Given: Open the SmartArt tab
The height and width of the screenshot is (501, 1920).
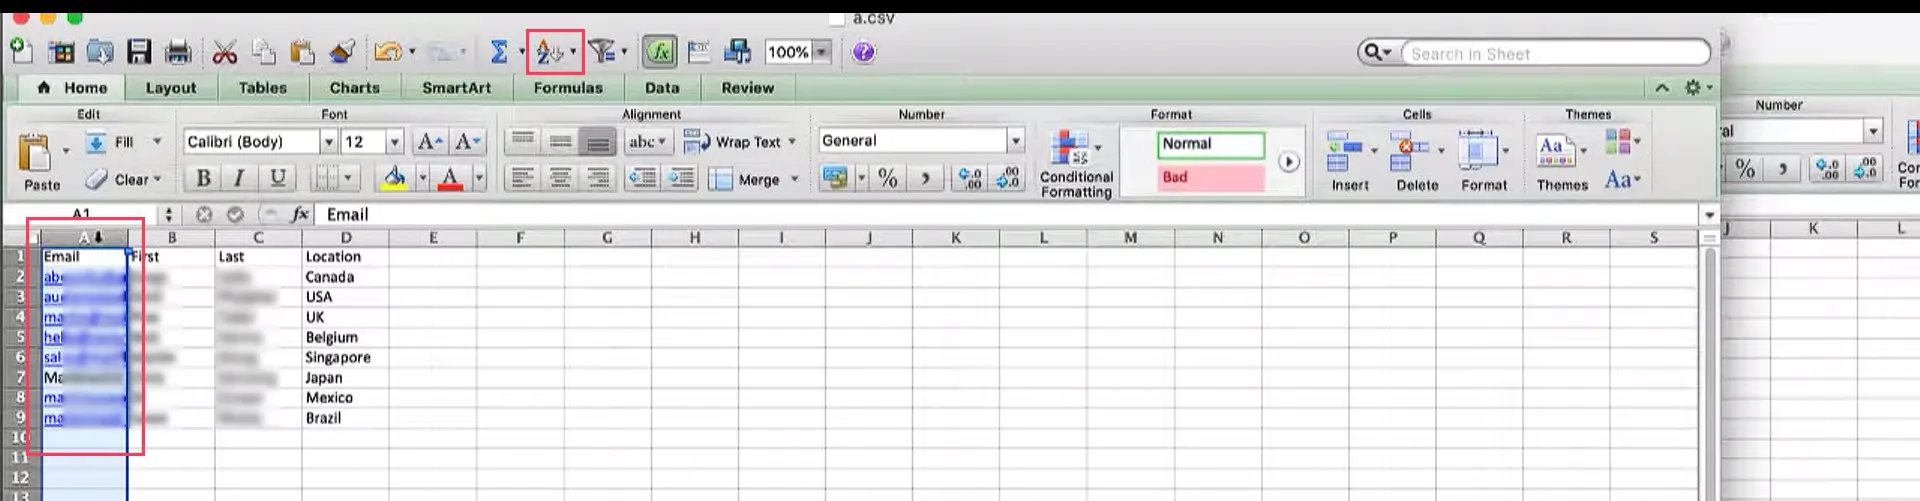Looking at the screenshot, I should (457, 88).
